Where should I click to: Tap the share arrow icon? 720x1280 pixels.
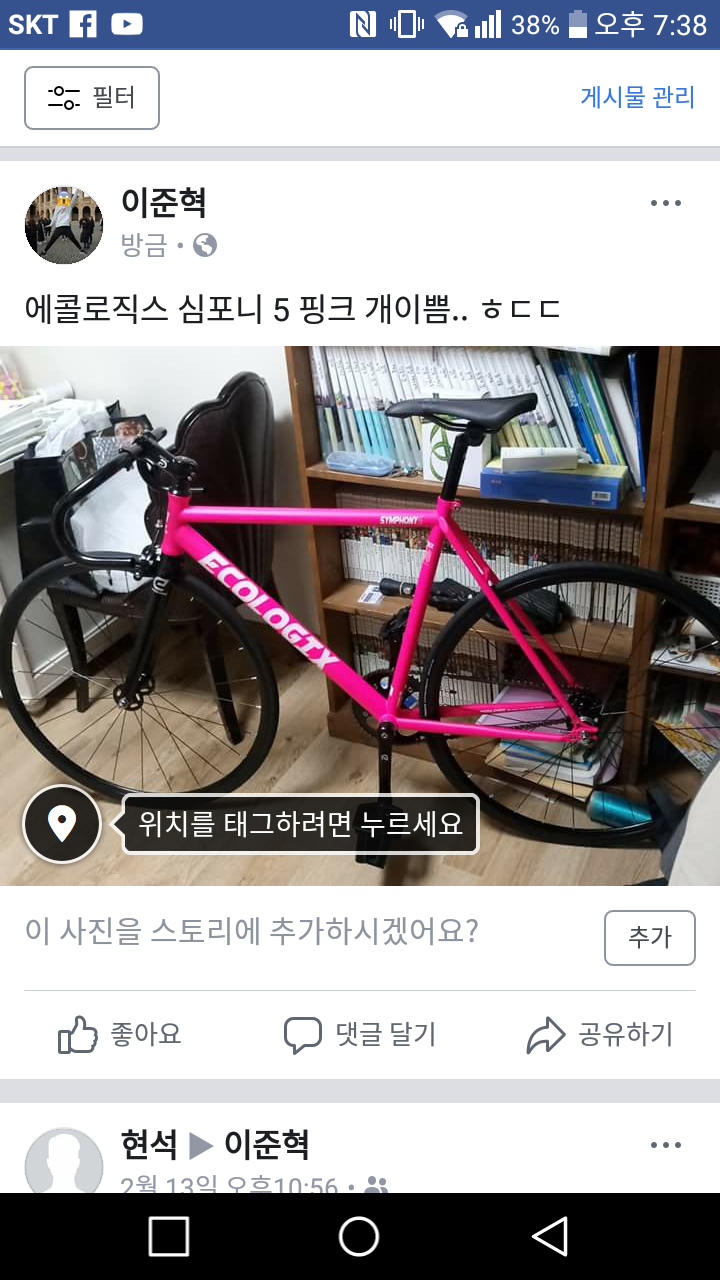[546, 1035]
